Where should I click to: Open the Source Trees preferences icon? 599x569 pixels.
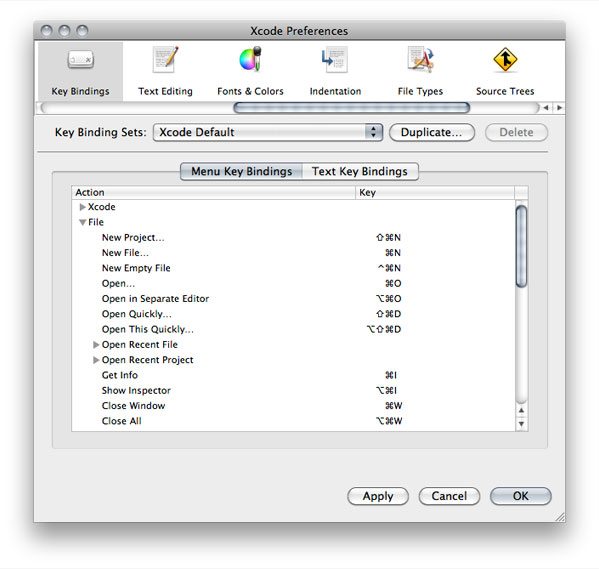(505, 60)
